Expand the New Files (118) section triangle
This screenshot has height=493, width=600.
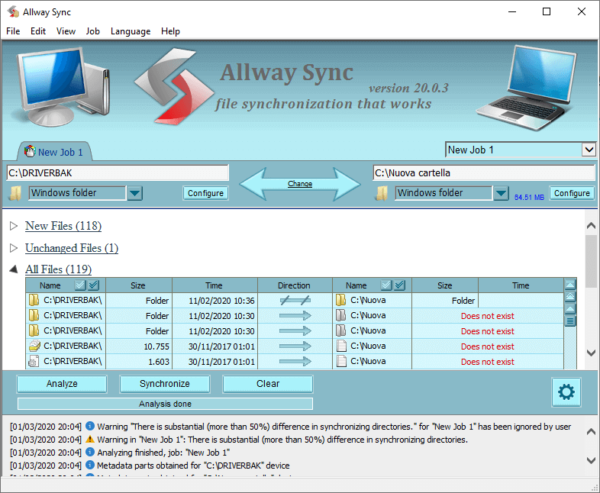(14, 226)
